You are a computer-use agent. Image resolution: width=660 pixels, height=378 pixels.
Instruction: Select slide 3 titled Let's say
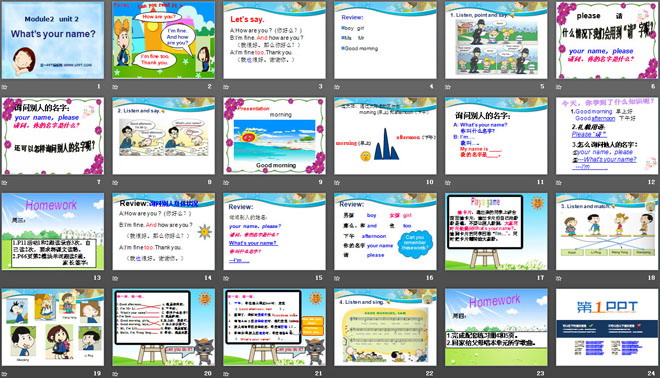tap(274, 40)
